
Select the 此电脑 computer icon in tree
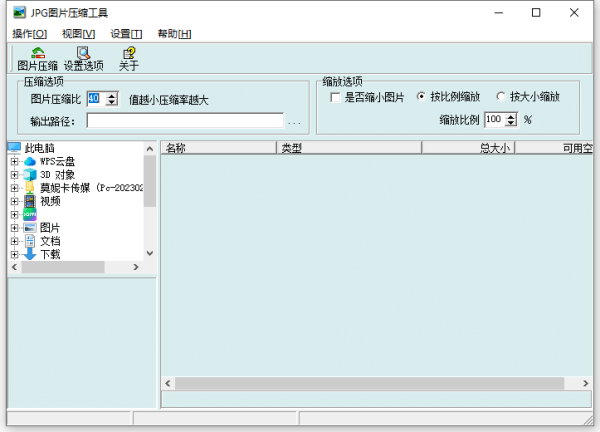pos(14,147)
